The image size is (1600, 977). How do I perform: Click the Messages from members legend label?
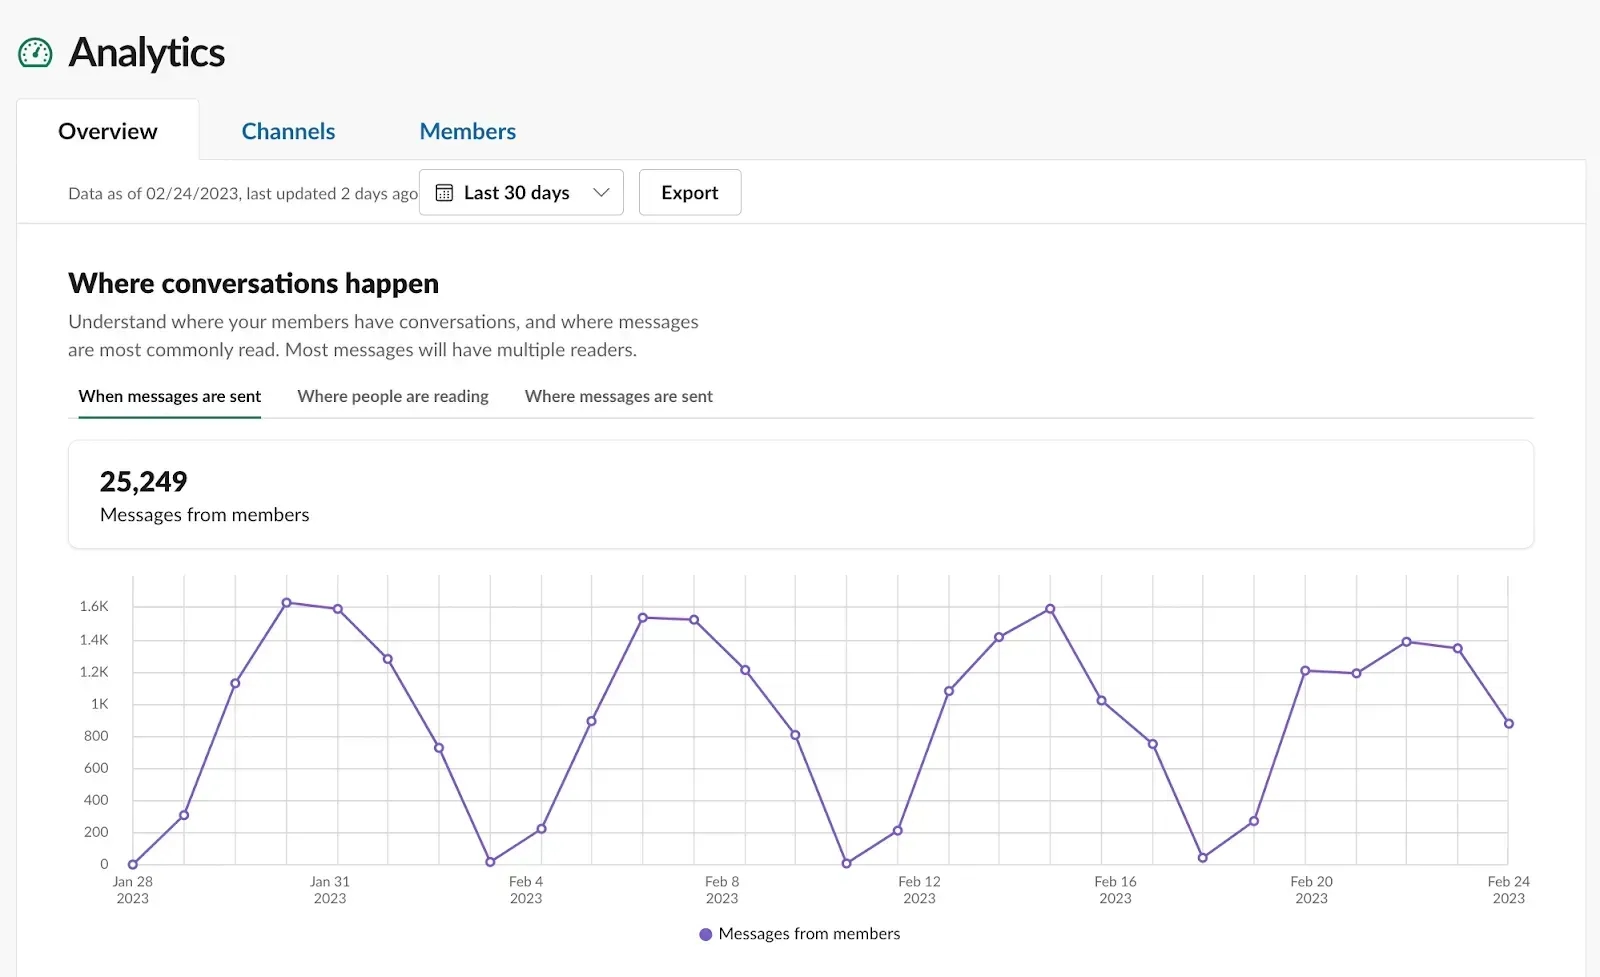pyautogui.click(x=809, y=933)
